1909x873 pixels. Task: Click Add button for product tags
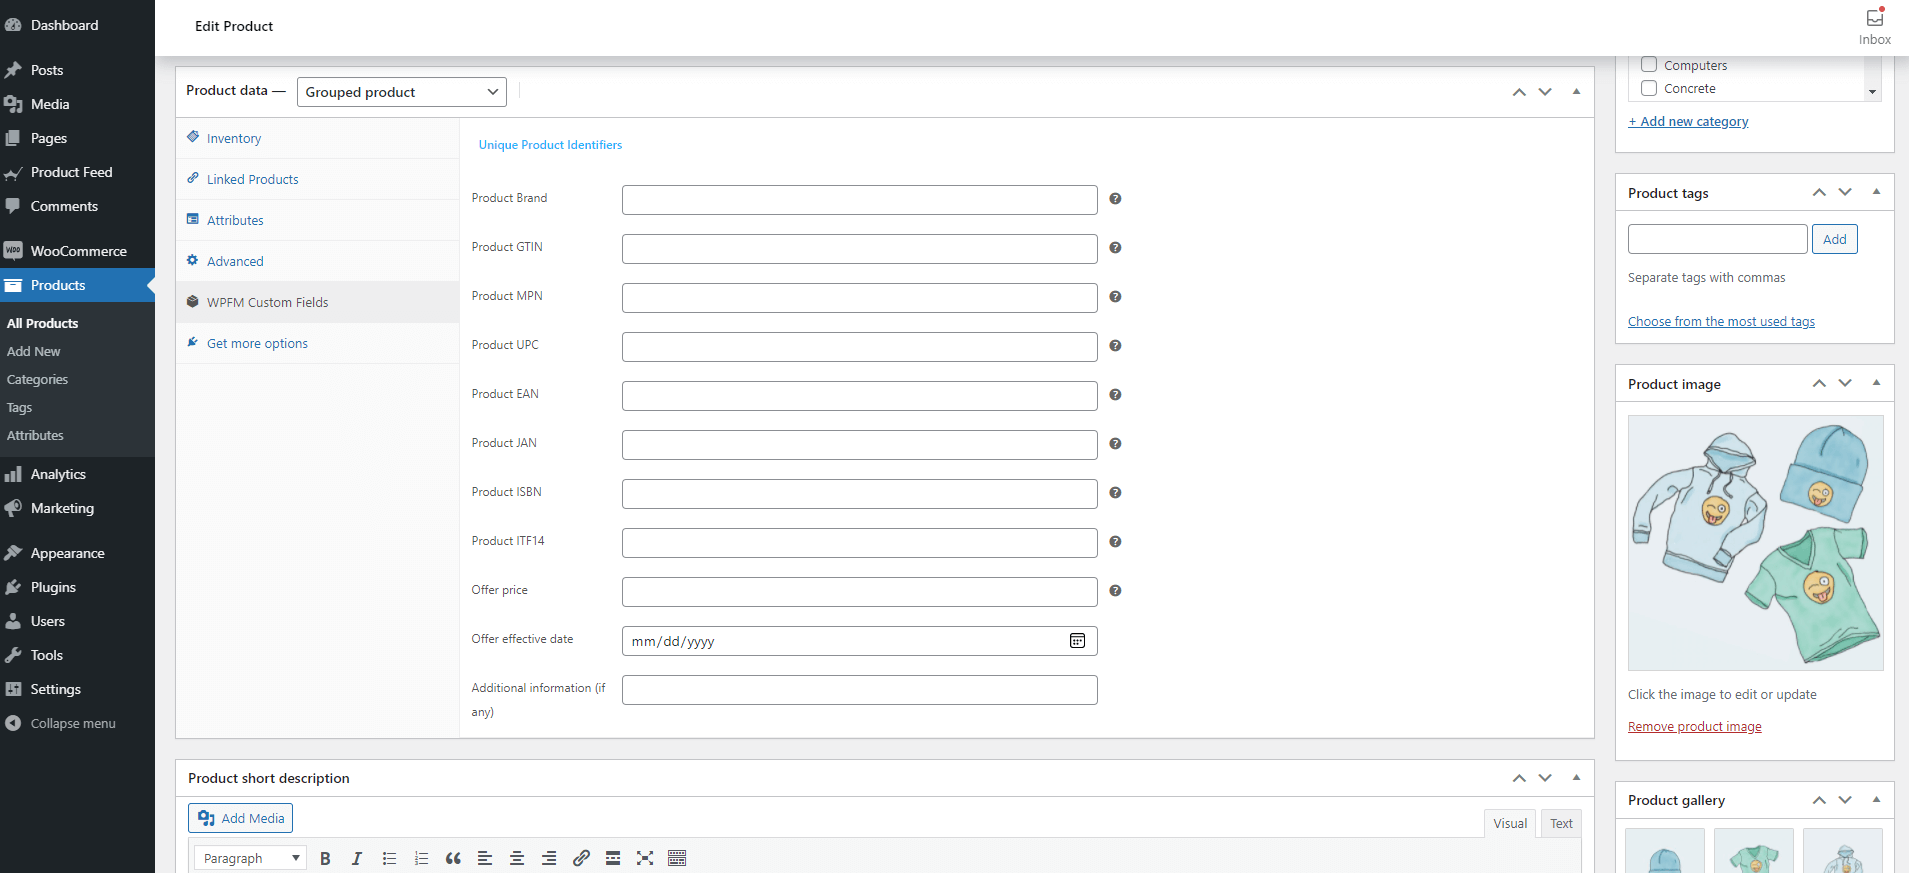click(1834, 239)
